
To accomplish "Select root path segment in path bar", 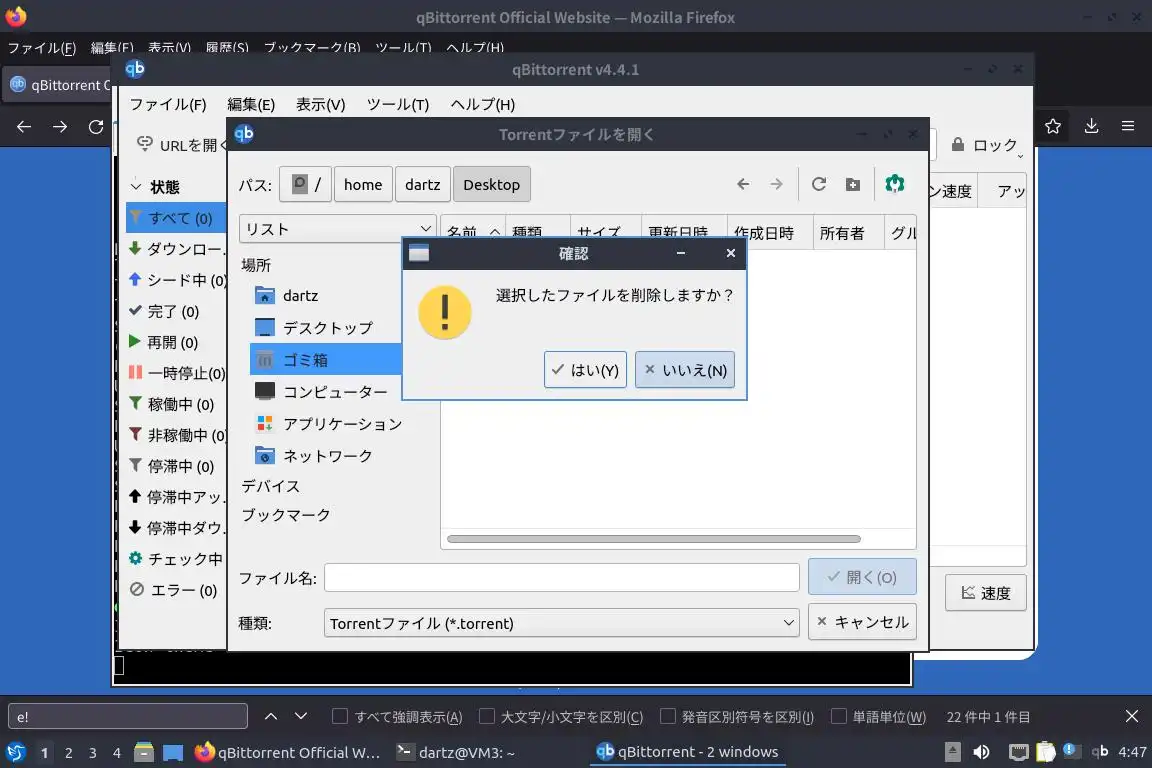I will click(x=305, y=184).
